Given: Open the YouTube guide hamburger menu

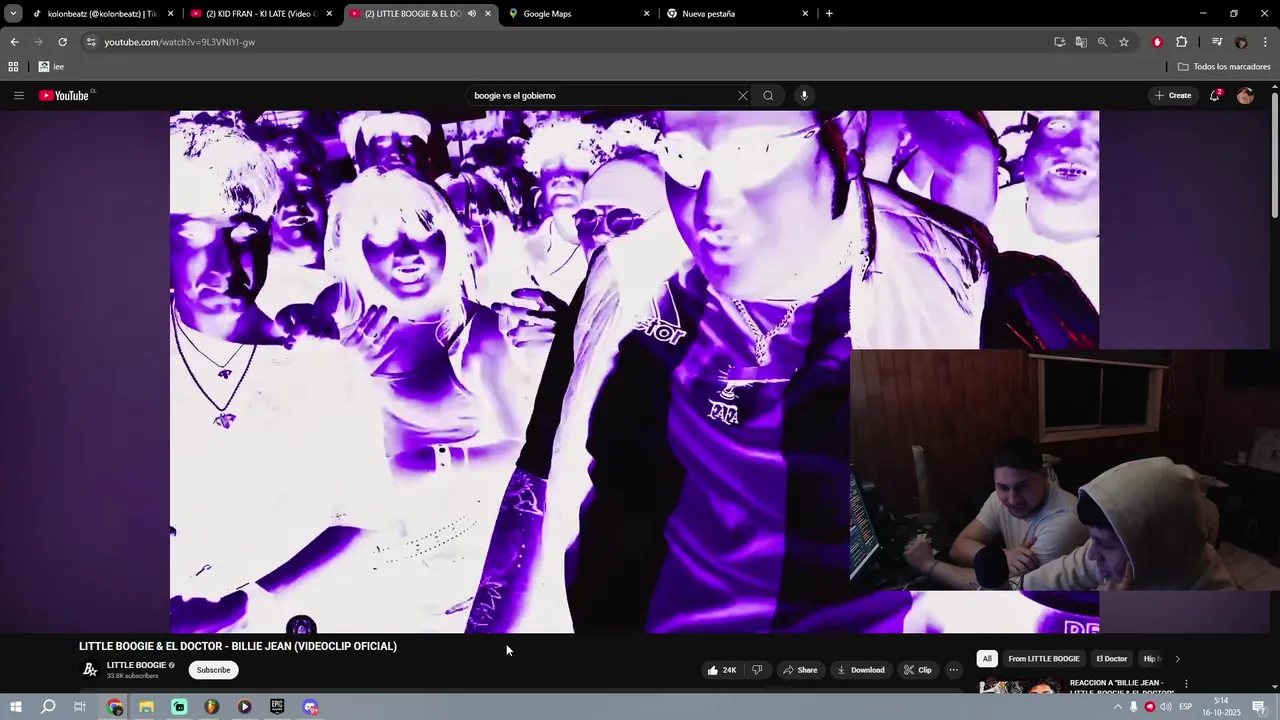Looking at the screenshot, I should click(x=18, y=96).
